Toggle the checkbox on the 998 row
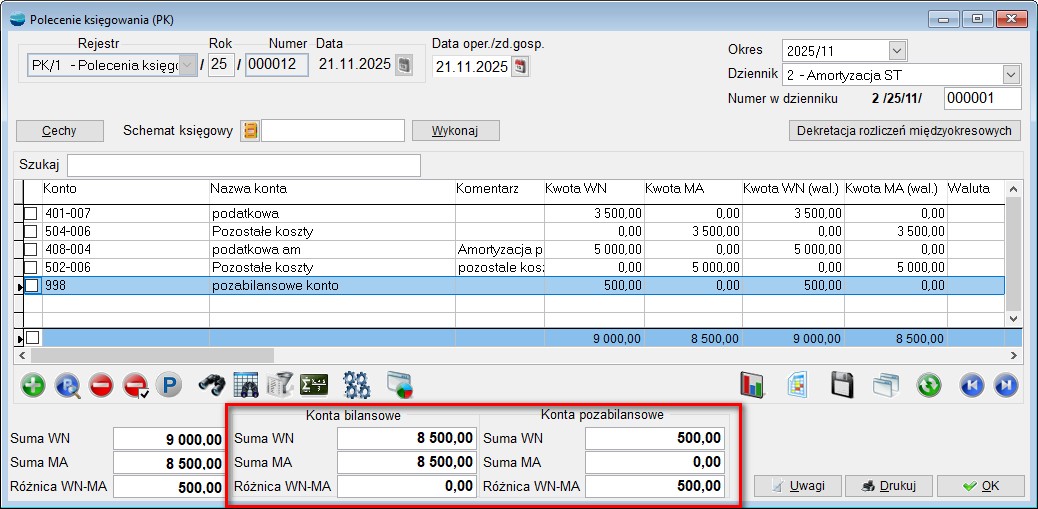Image resolution: width=1038 pixels, height=509 pixels. 31,286
